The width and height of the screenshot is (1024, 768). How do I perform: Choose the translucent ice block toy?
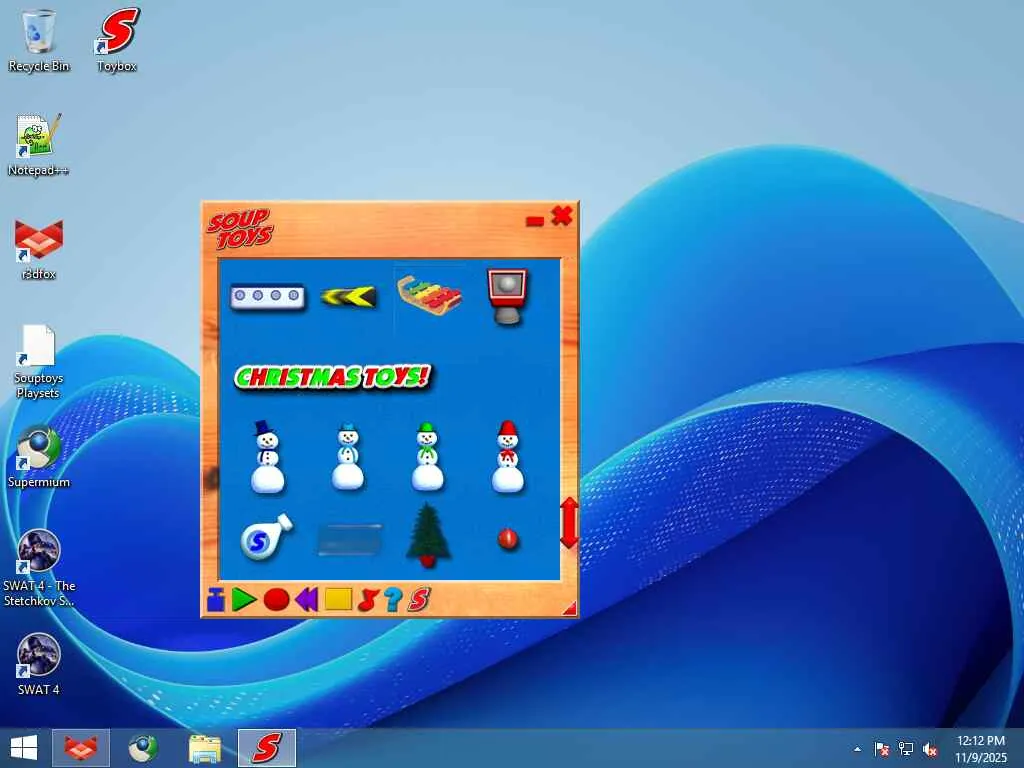point(349,540)
